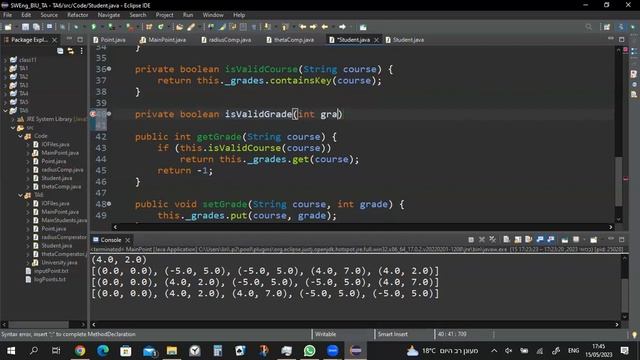Collapse the Code package
The width and height of the screenshot is (640, 360).
point(20,136)
